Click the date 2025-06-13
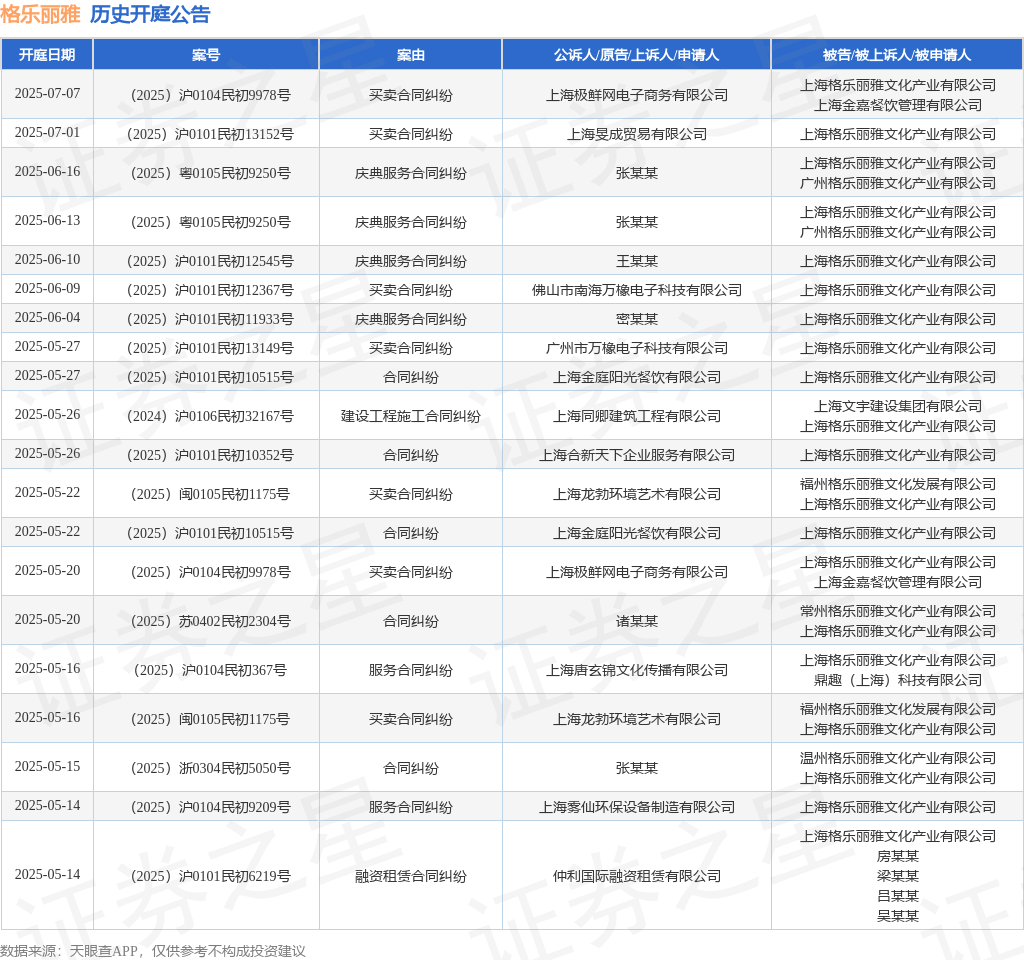This screenshot has width=1024, height=960. [47, 220]
